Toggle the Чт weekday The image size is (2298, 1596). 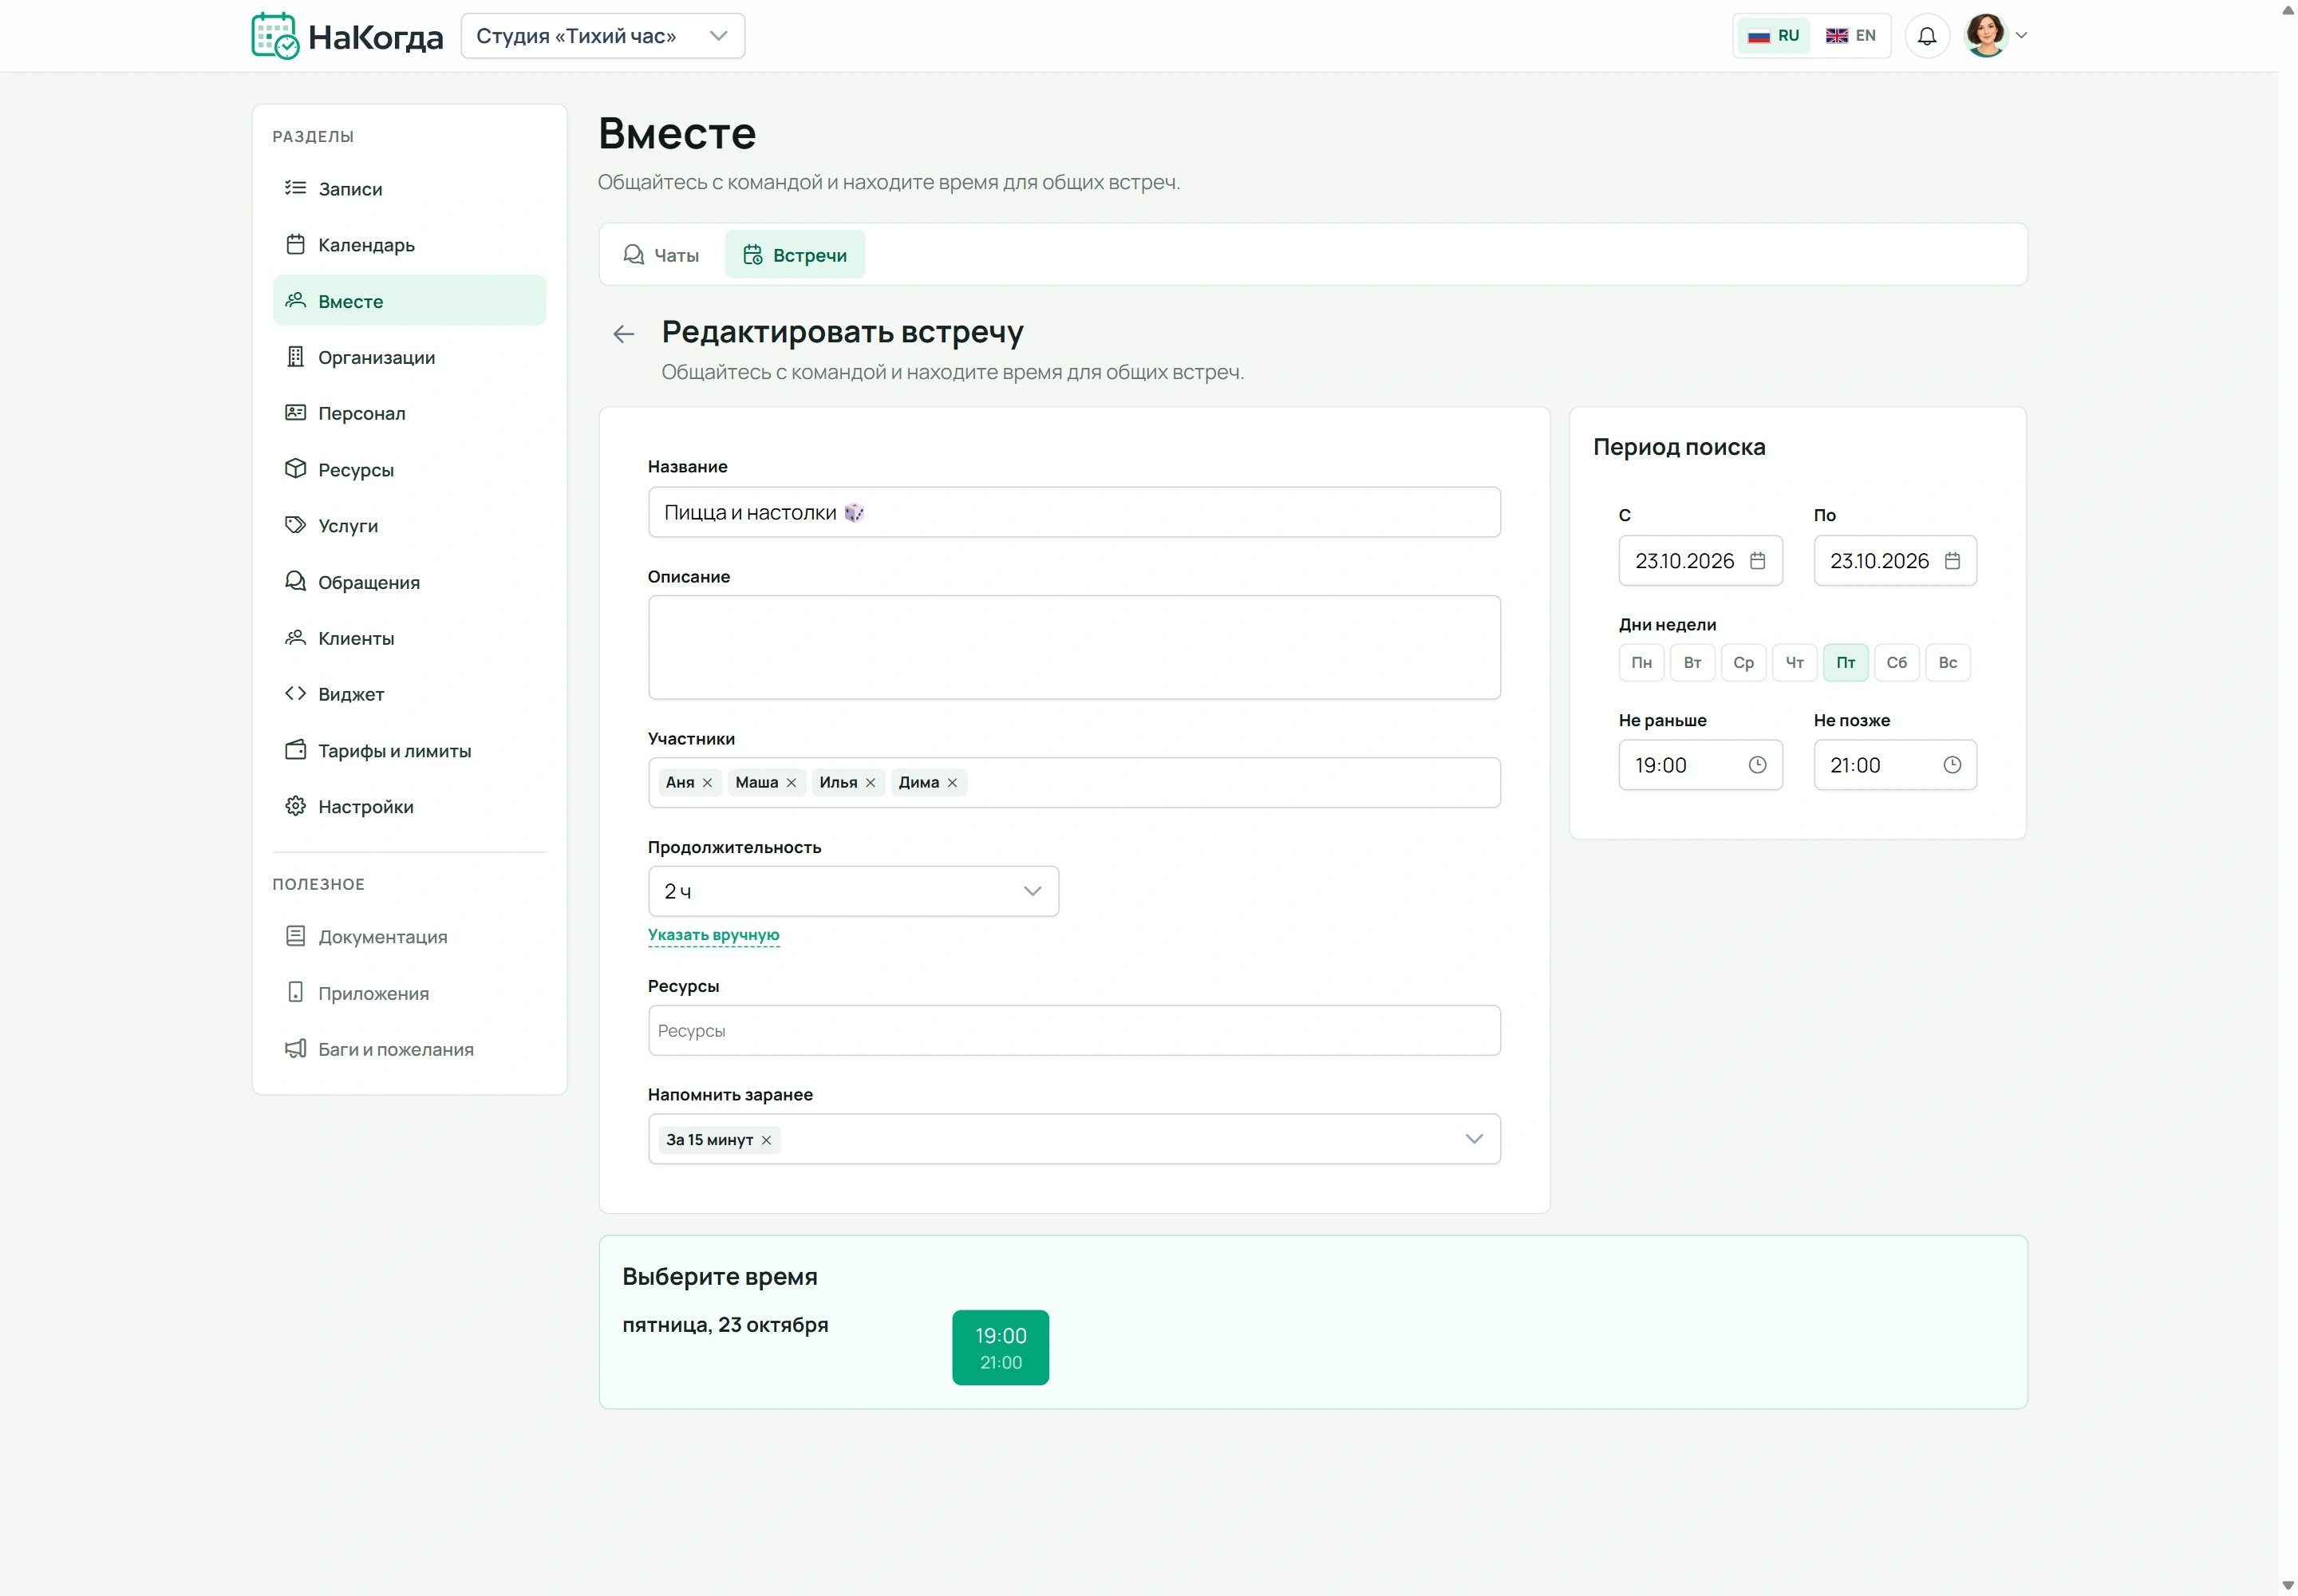pos(1794,663)
